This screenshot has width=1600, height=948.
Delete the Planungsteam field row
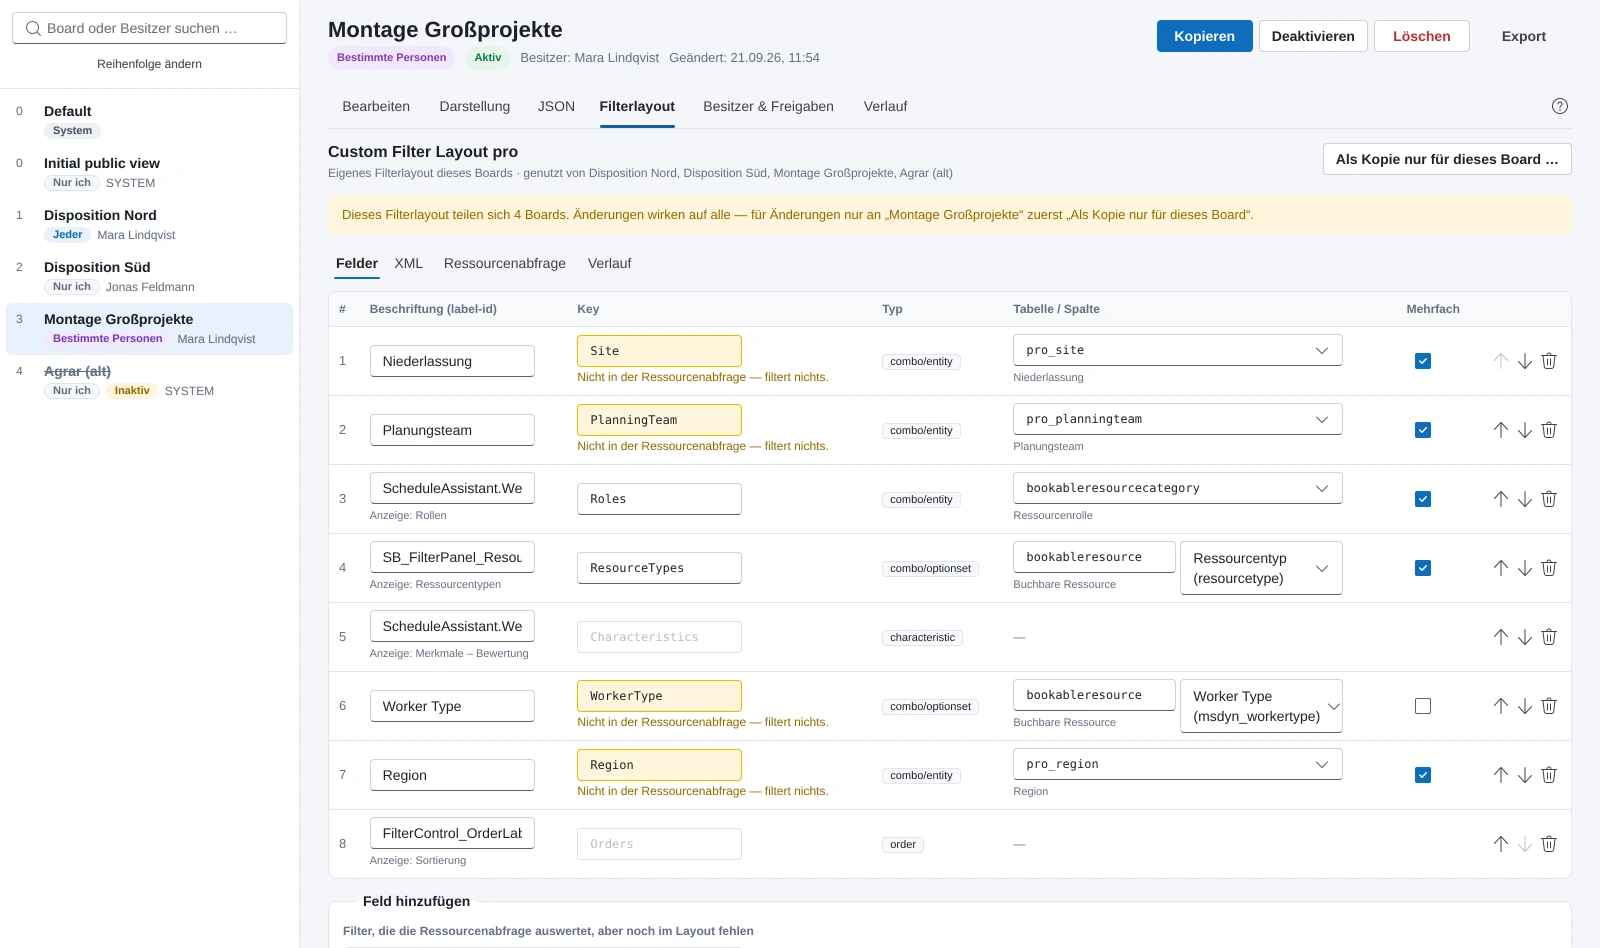[1548, 430]
